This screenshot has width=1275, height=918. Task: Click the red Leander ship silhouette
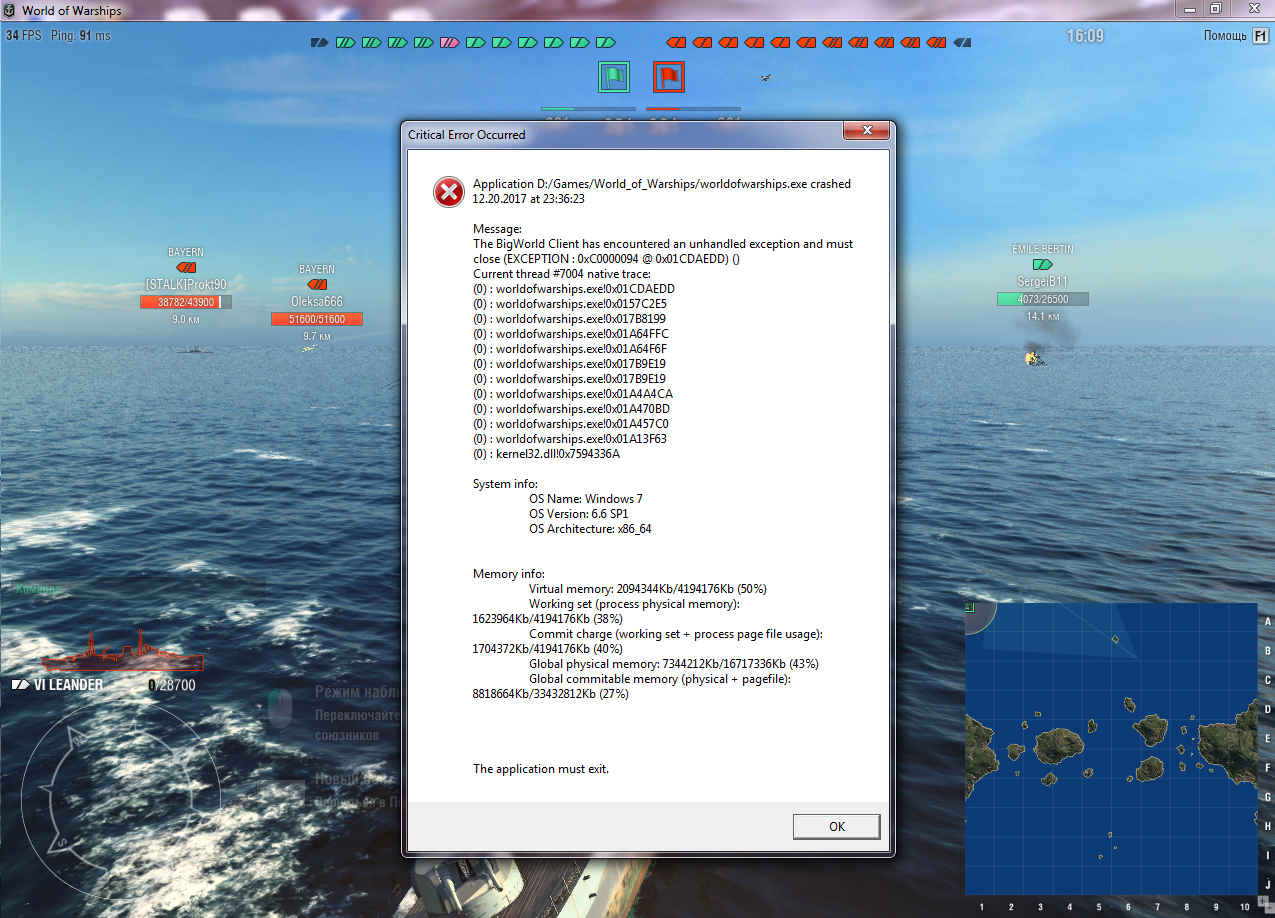pyautogui.click(x=119, y=653)
